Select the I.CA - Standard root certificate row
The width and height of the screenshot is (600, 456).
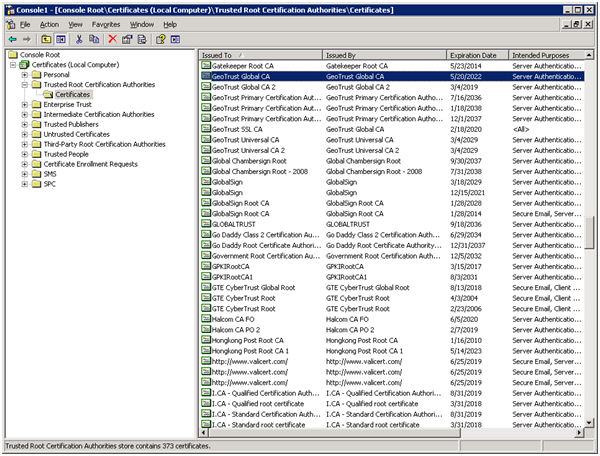(x=392, y=424)
